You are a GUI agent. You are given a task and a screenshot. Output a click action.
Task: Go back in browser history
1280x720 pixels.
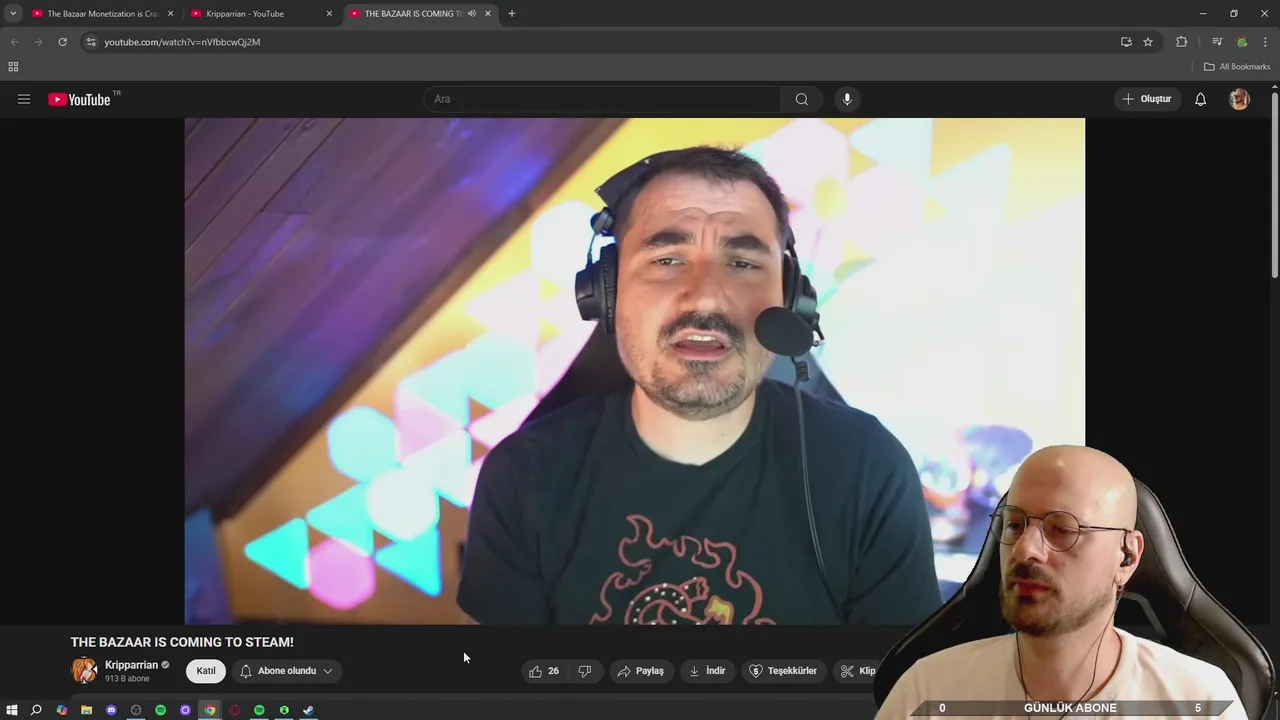point(14,42)
